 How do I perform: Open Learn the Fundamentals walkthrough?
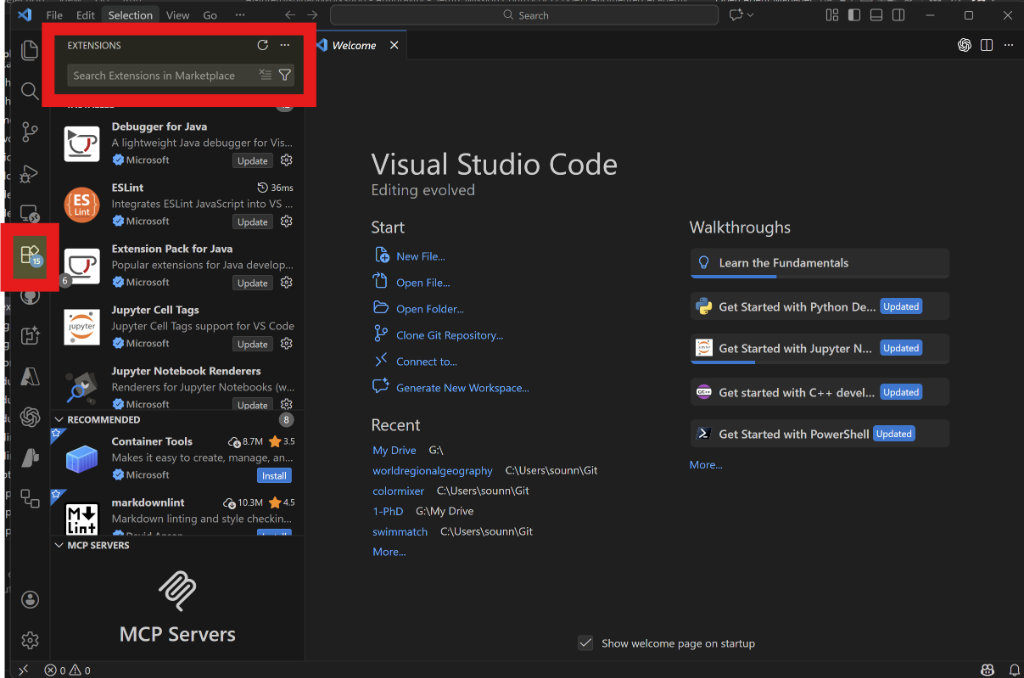point(820,263)
